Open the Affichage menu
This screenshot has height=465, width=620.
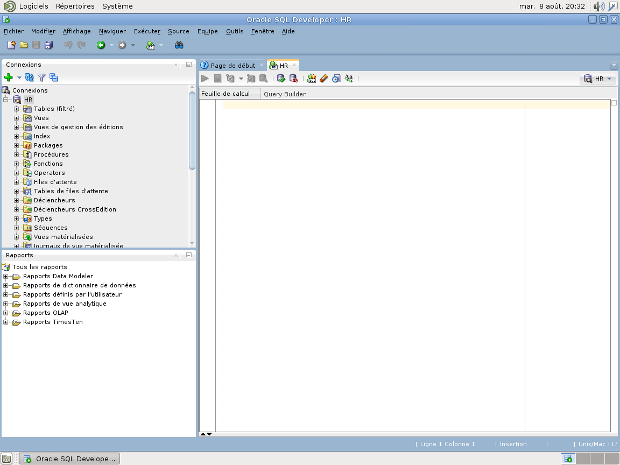(x=77, y=31)
